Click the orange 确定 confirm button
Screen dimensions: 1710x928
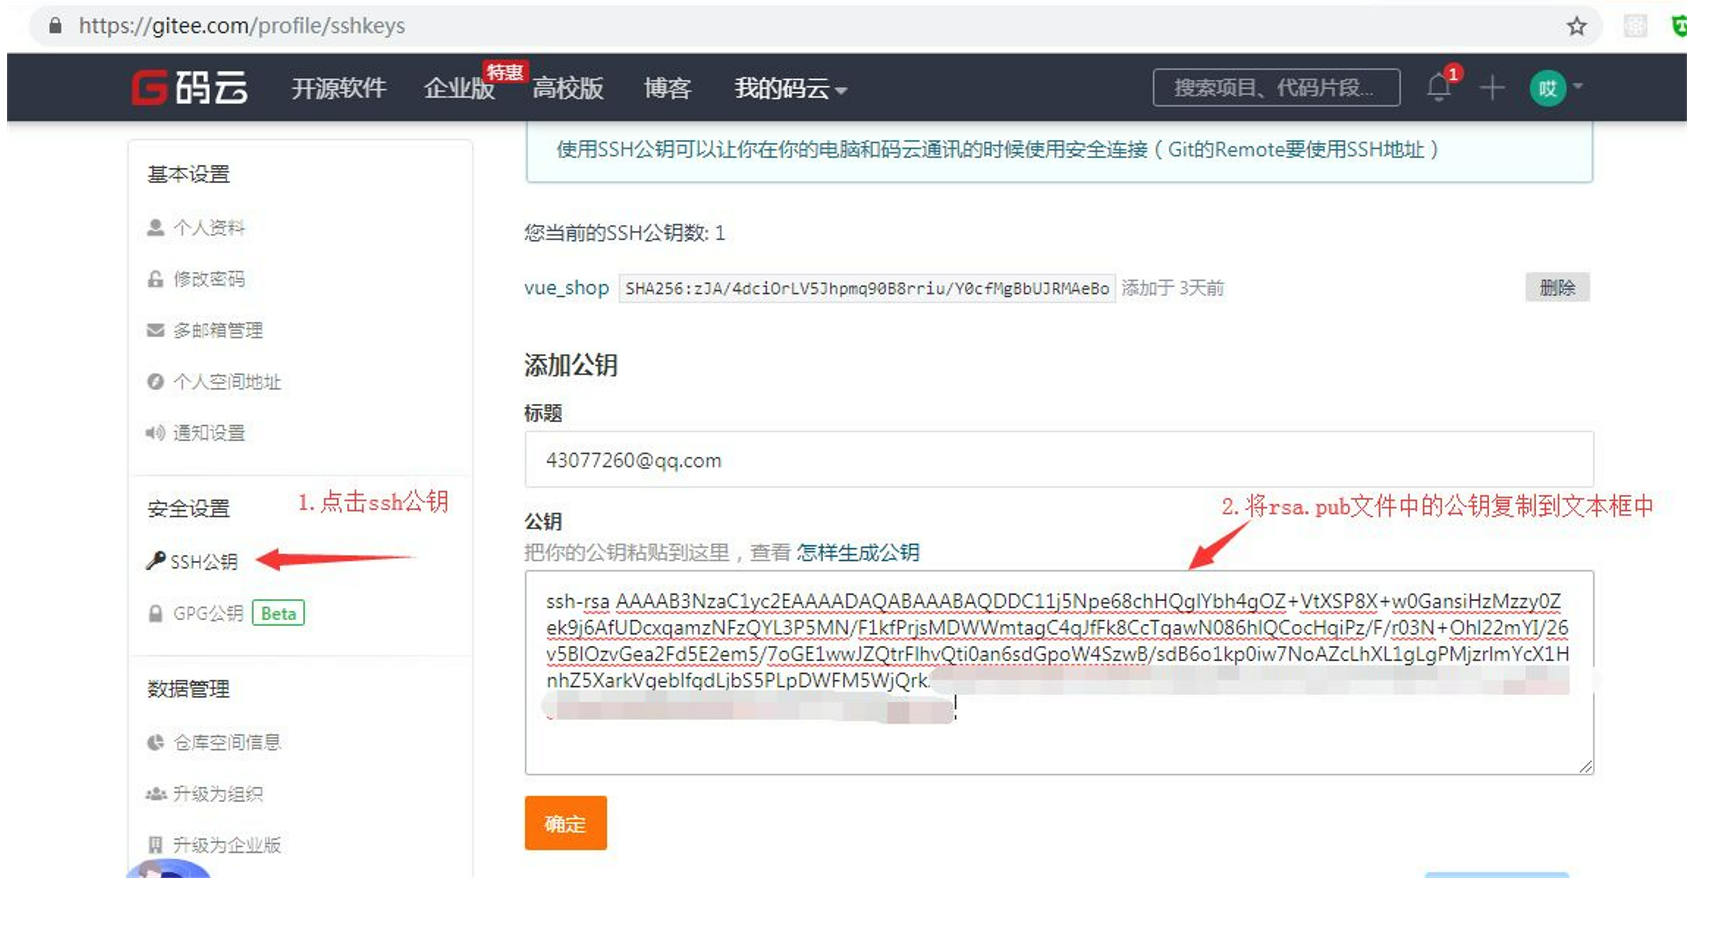(x=565, y=823)
